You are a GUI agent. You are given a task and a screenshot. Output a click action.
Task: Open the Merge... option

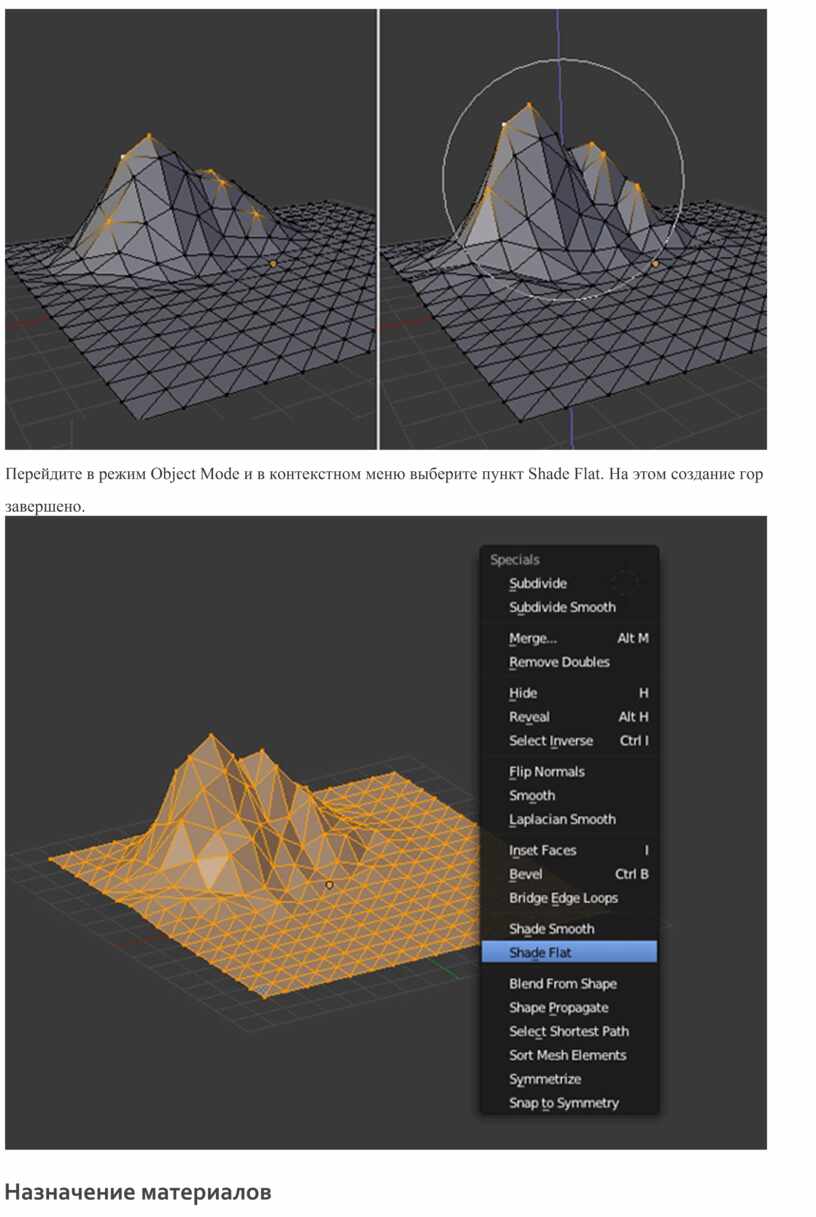pos(569,639)
